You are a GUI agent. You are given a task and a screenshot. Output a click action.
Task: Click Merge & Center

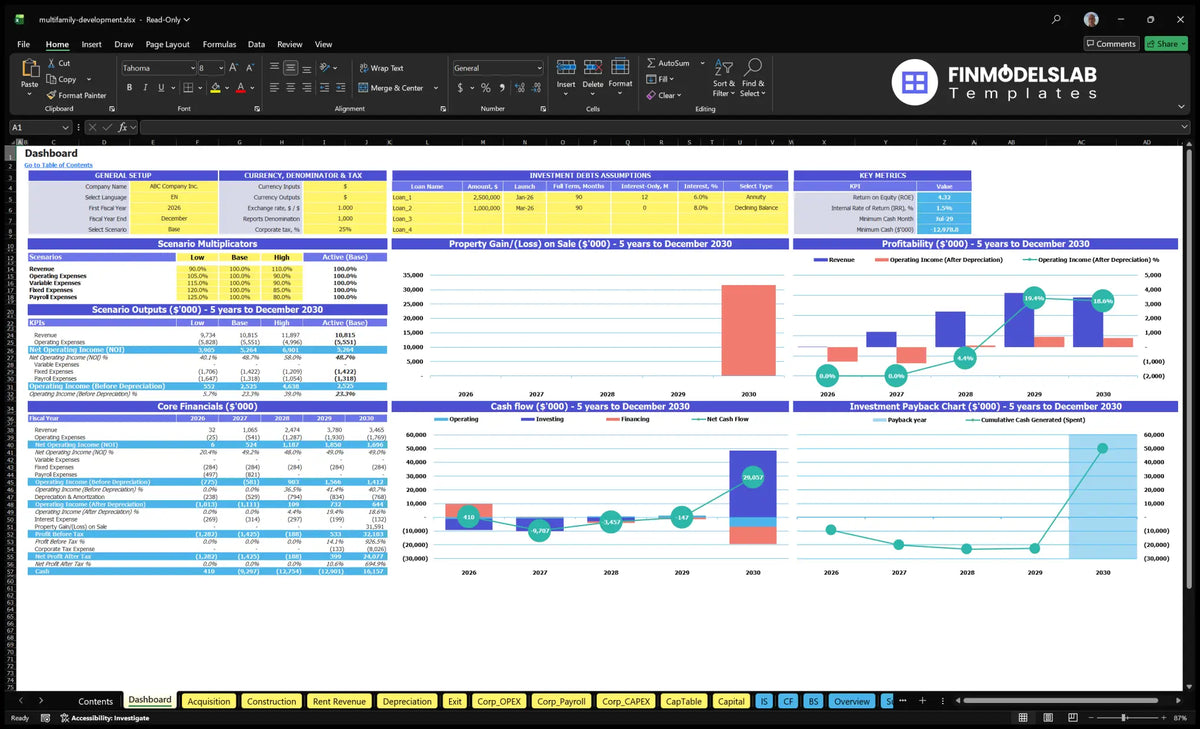point(391,88)
